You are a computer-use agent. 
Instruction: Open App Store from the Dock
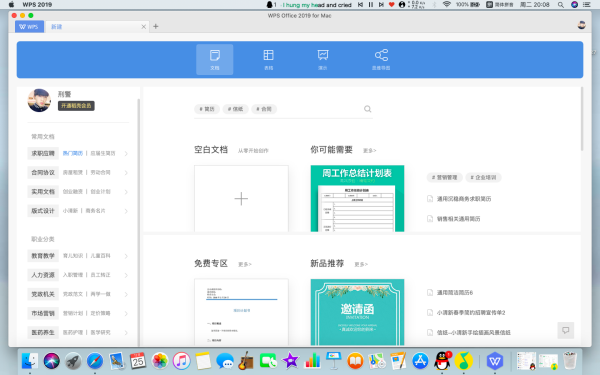coord(420,360)
